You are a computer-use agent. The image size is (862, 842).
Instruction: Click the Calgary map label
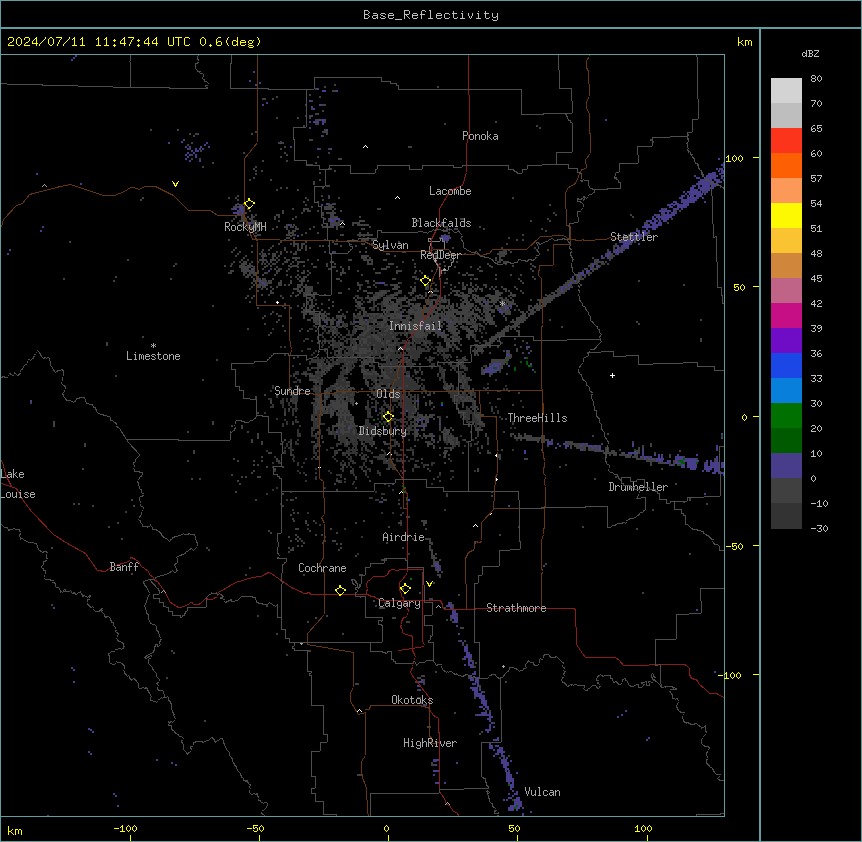400,603
